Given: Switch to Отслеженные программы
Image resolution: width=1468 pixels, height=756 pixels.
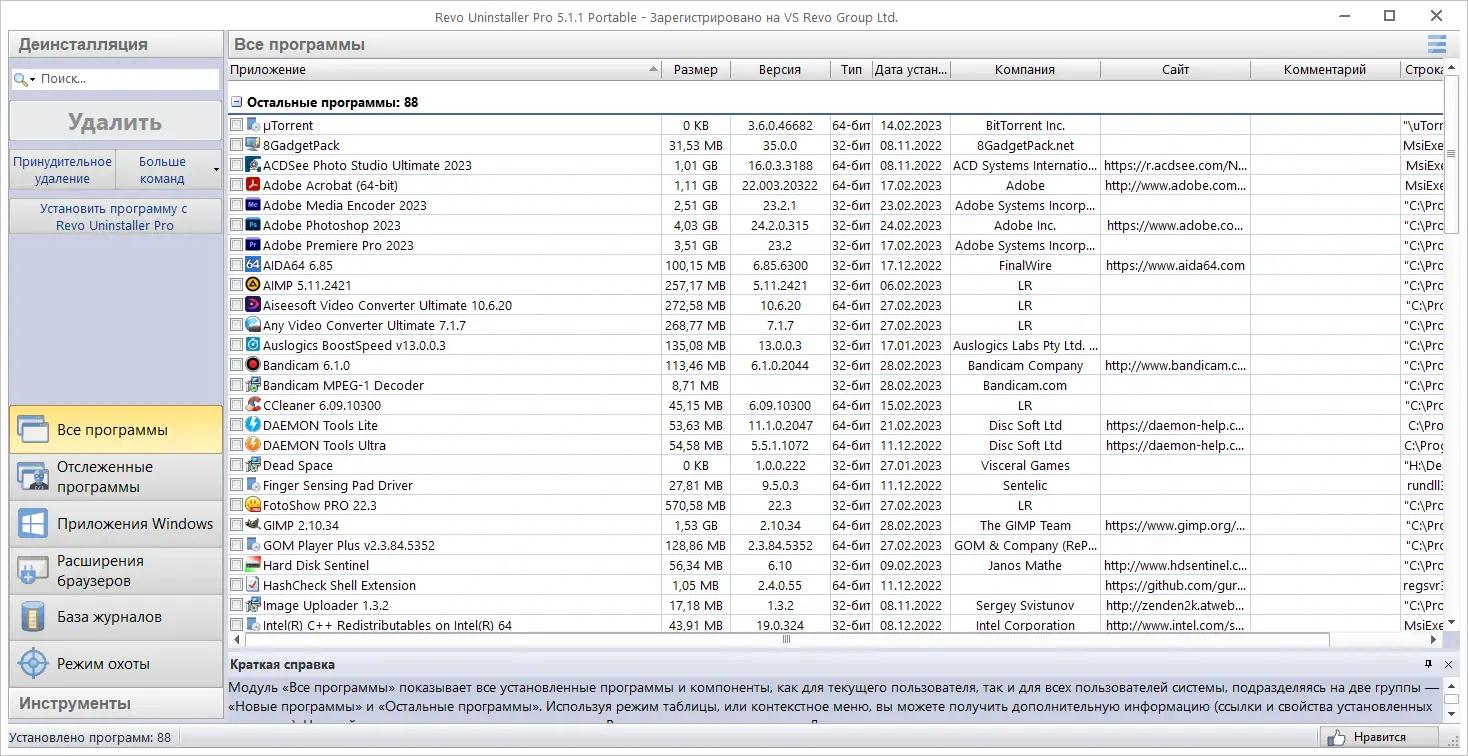Looking at the screenshot, I should (116, 477).
